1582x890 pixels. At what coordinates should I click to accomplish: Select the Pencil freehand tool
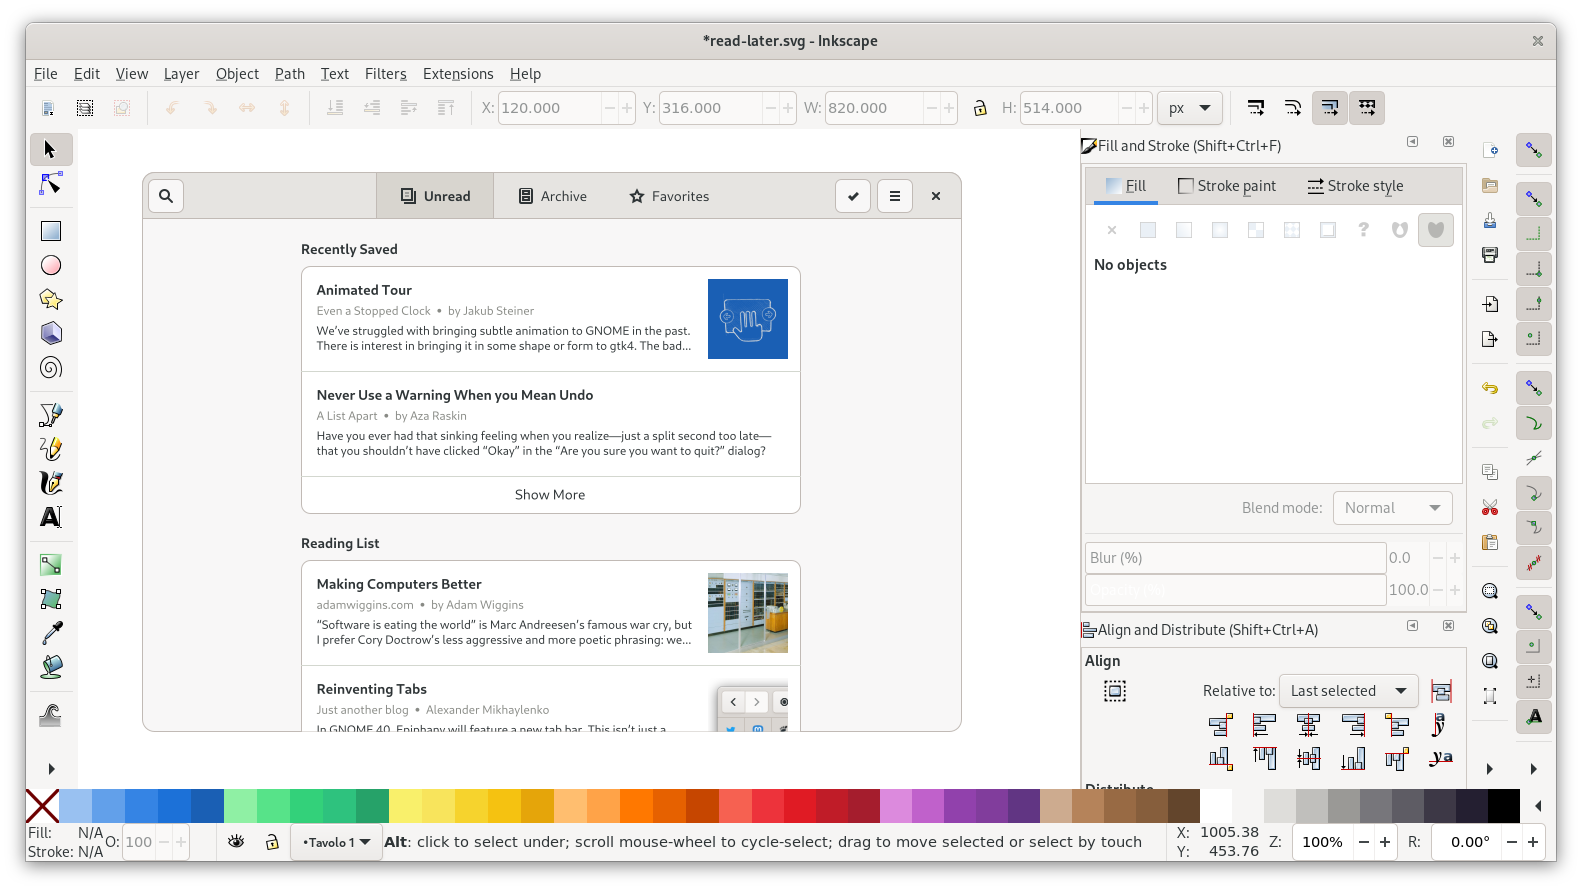pyautogui.click(x=51, y=449)
